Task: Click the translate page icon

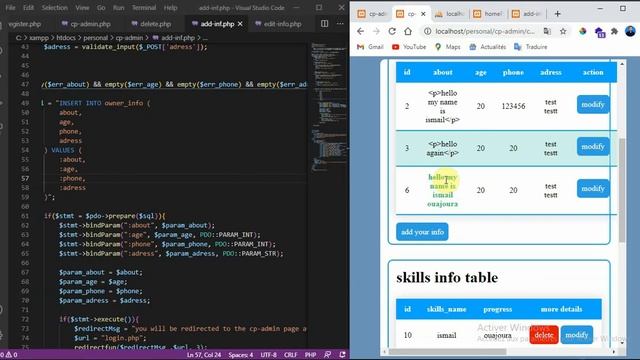Action: 547,31
